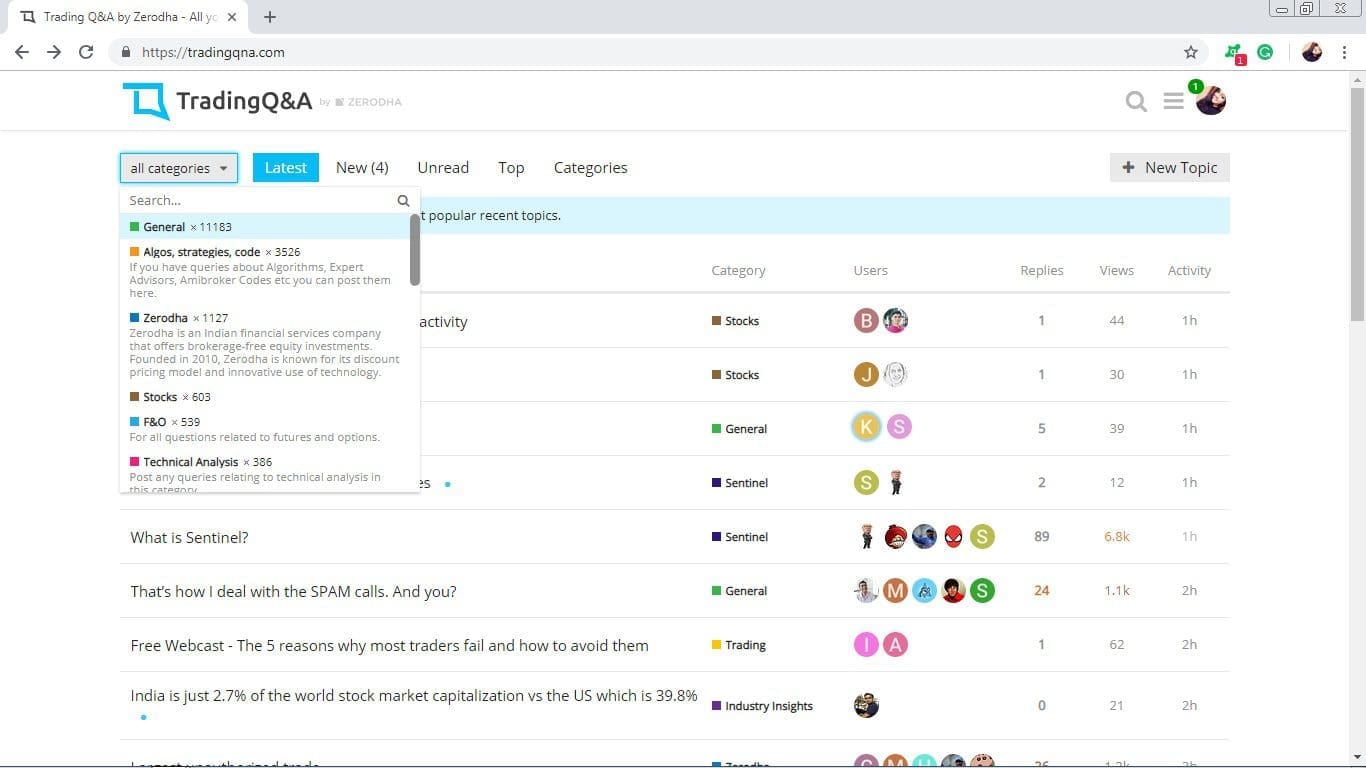Open a new browser tab with plus
1366x768 pixels.
point(270,17)
